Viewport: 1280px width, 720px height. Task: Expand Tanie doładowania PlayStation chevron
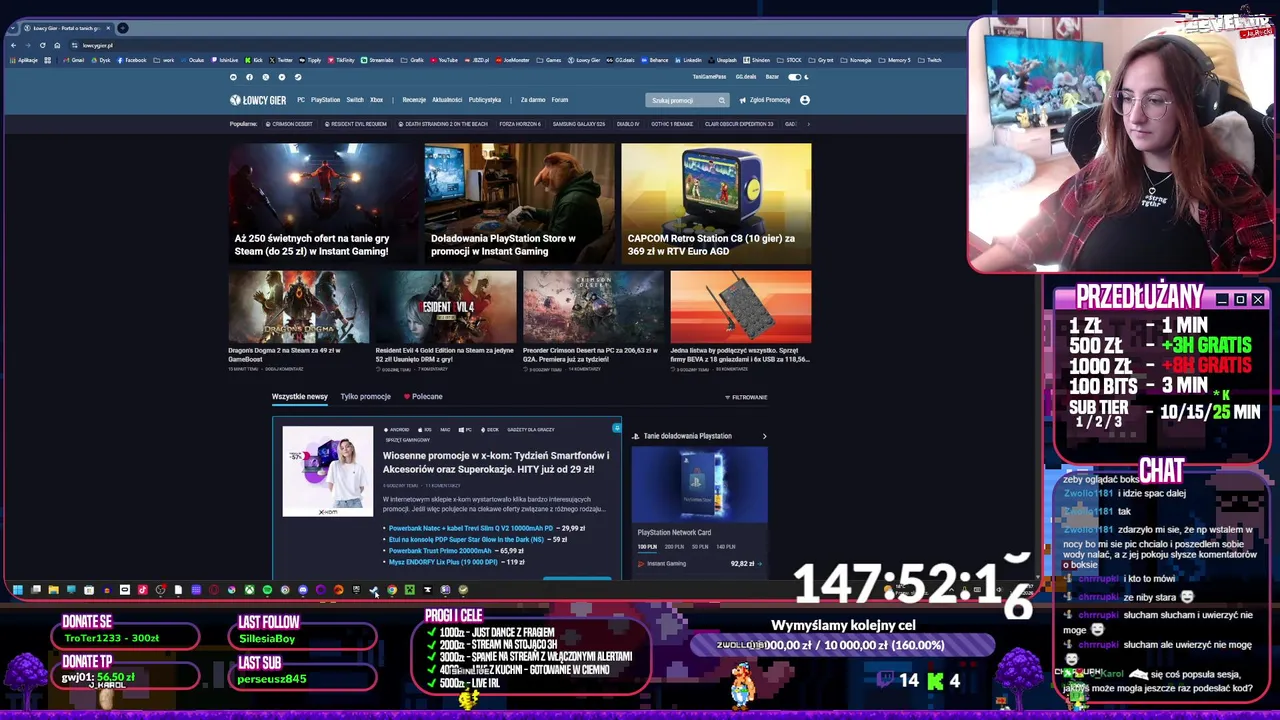pos(764,436)
